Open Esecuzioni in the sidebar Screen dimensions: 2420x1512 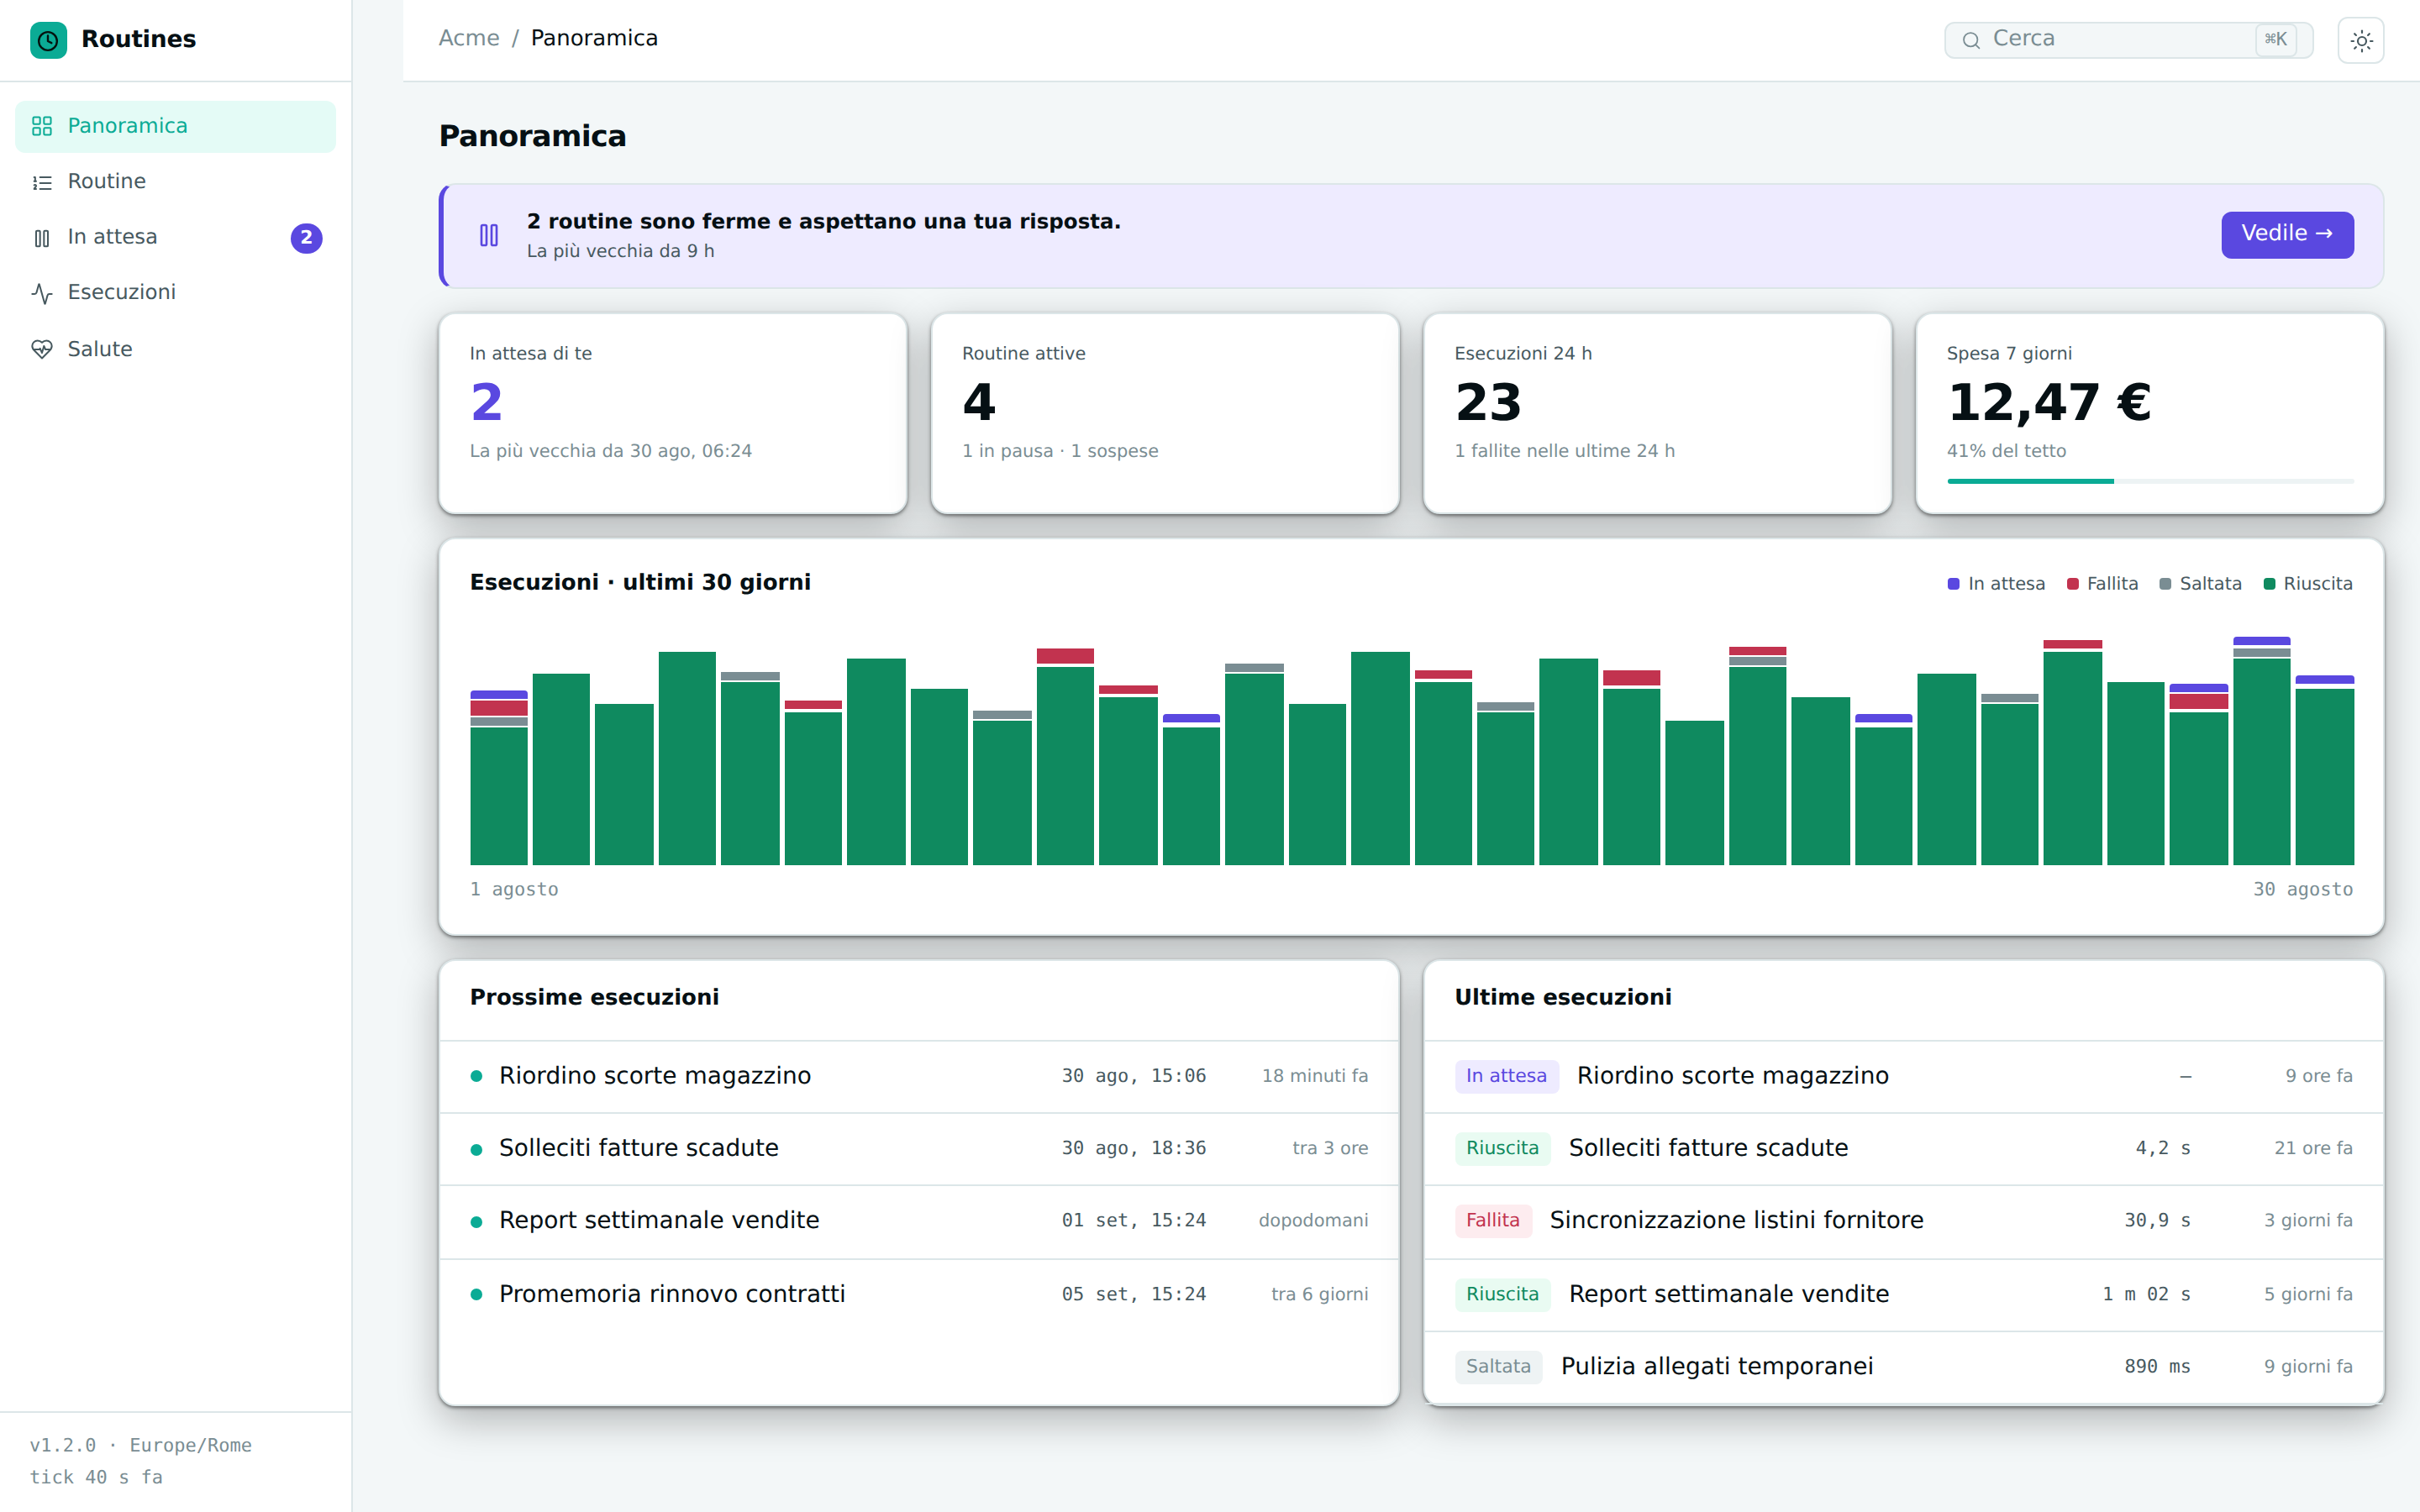click(176, 293)
